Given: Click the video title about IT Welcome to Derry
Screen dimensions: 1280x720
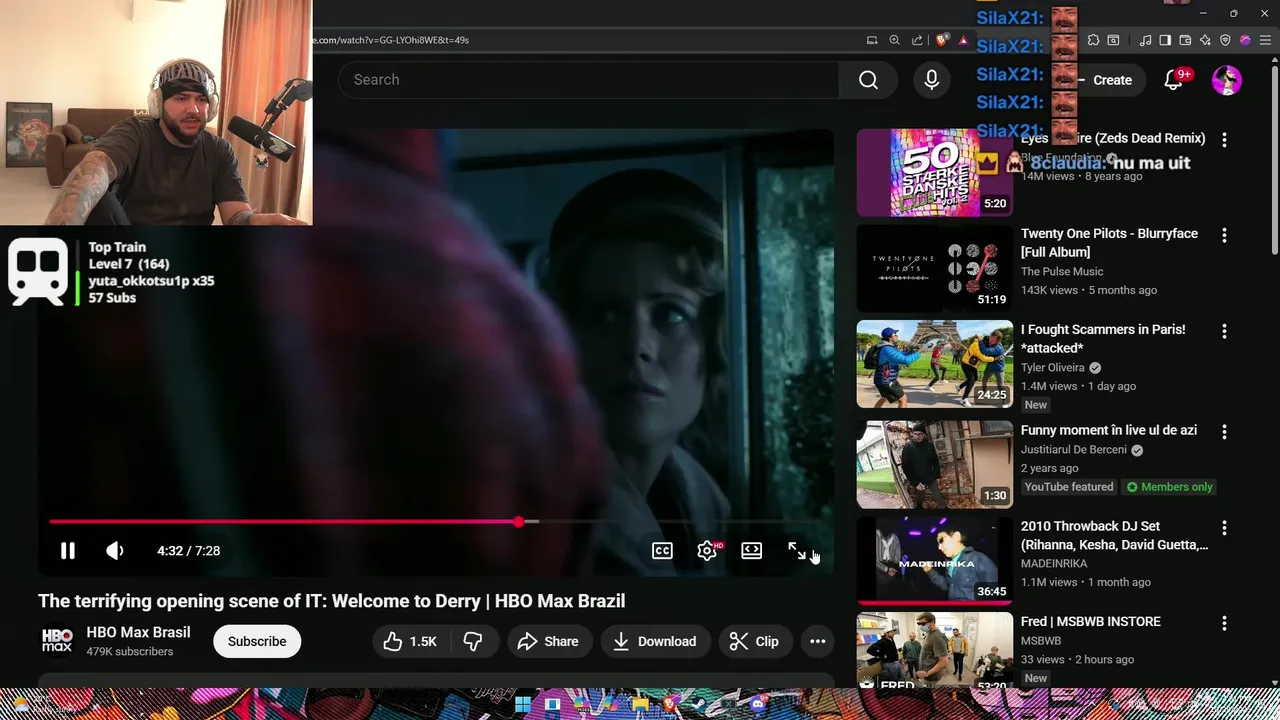Looking at the screenshot, I should coord(331,601).
